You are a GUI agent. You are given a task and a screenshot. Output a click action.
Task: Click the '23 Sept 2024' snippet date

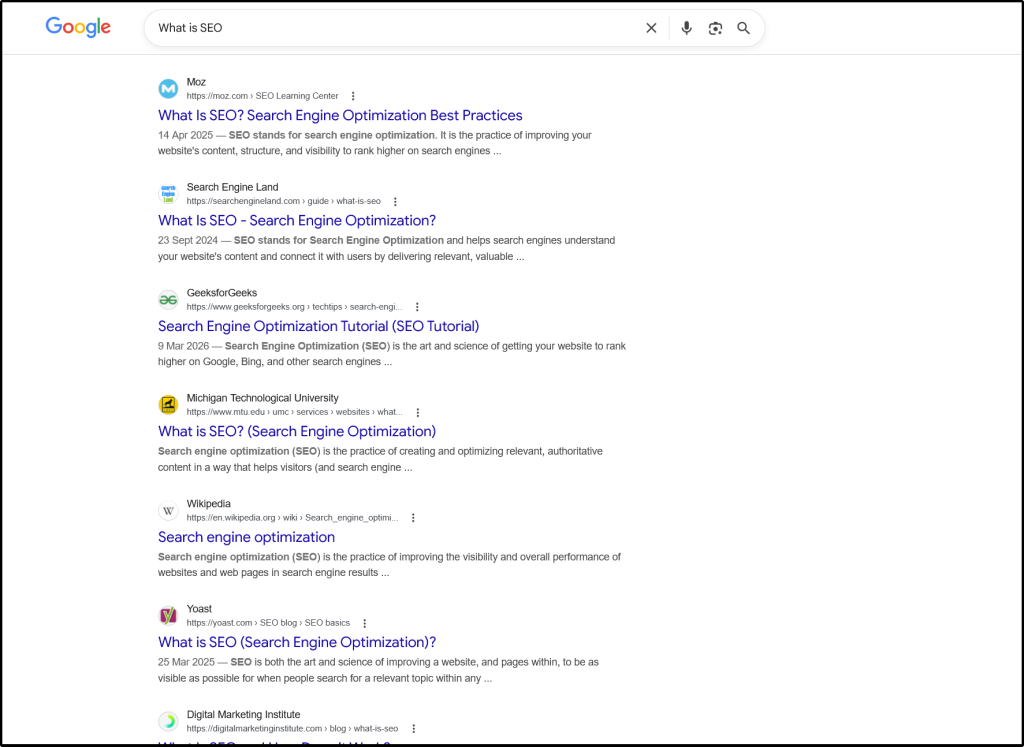pyautogui.click(x=188, y=241)
